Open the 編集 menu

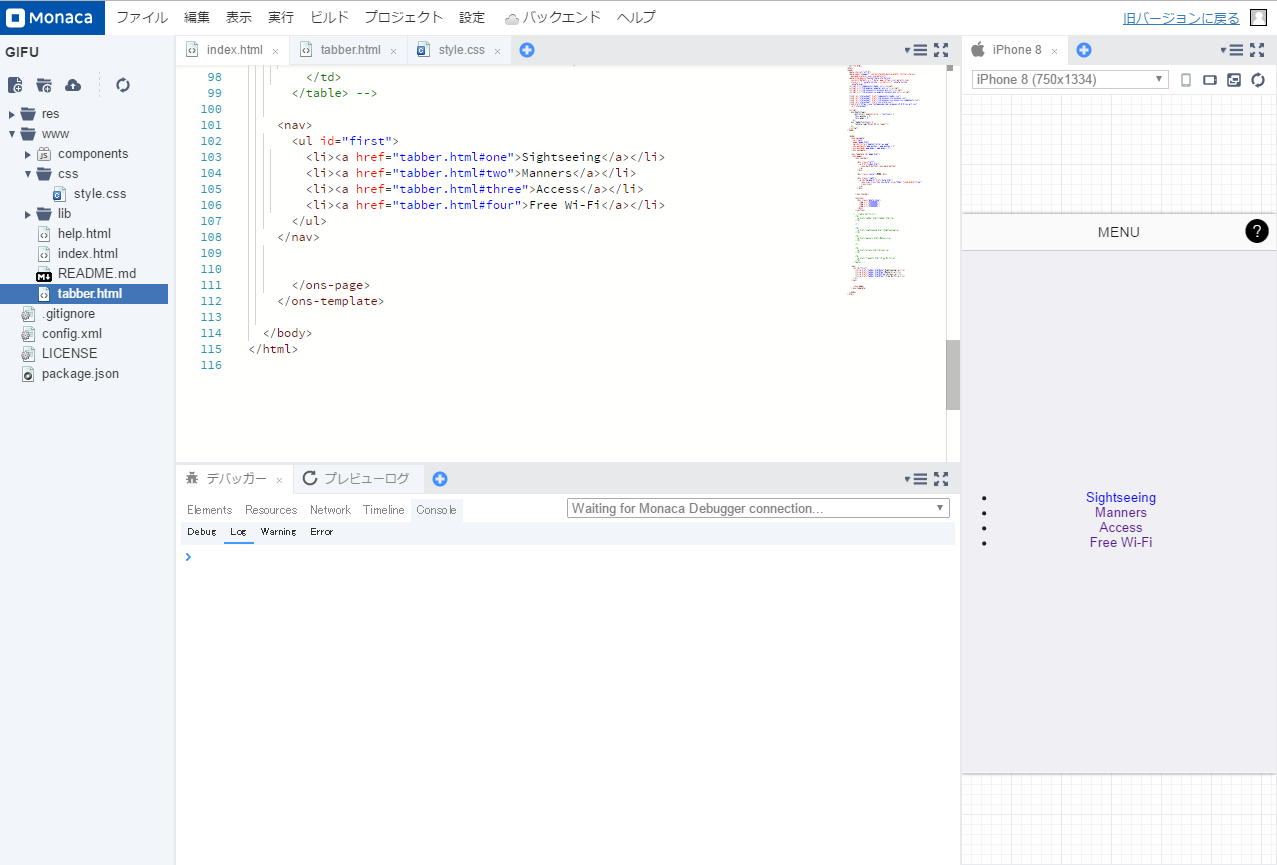[197, 17]
